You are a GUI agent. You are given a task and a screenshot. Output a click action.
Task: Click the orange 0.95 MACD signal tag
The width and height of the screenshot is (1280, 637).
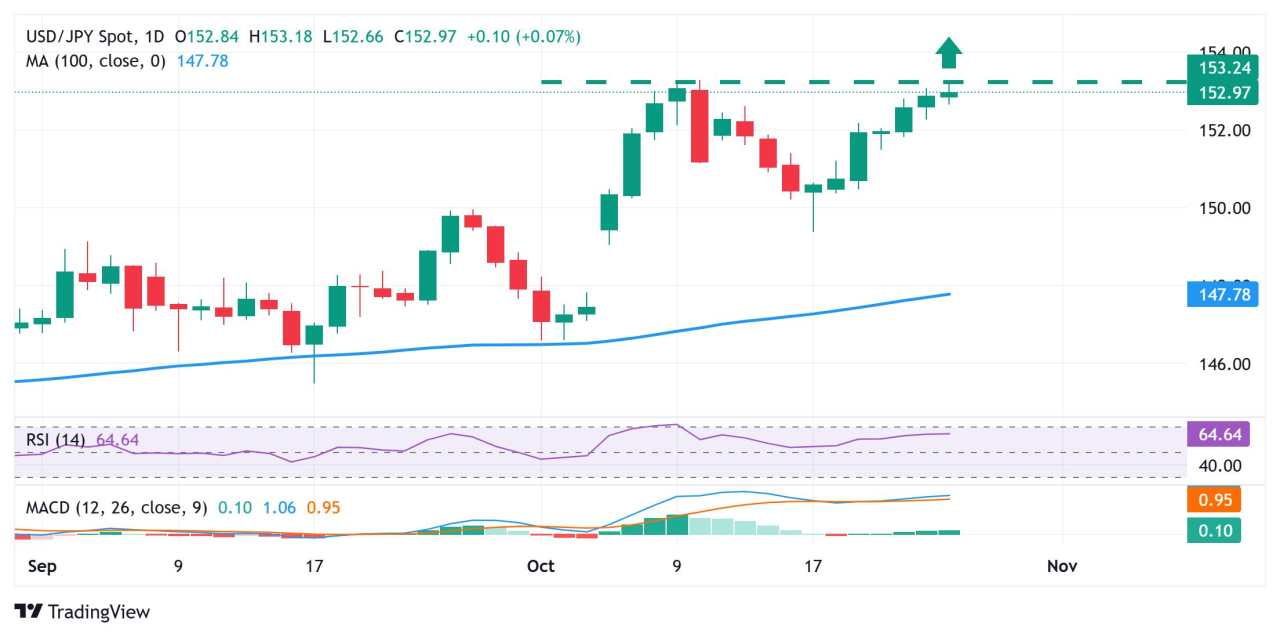(1213, 499)
